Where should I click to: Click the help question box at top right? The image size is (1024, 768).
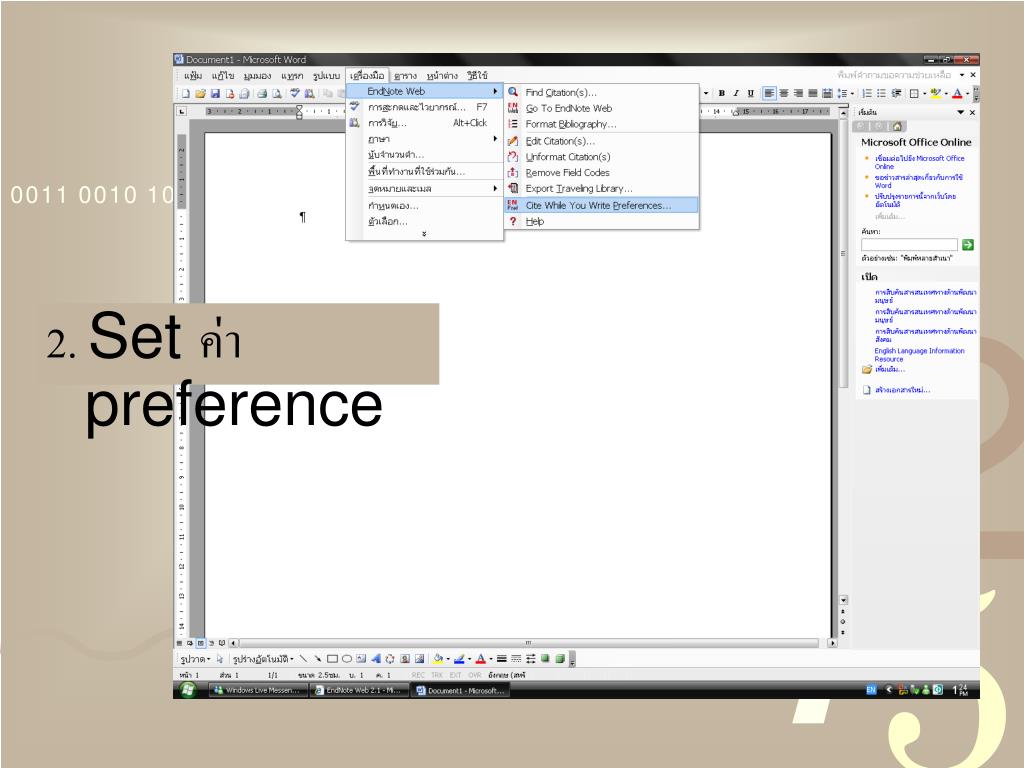click(x=895, y=75)
